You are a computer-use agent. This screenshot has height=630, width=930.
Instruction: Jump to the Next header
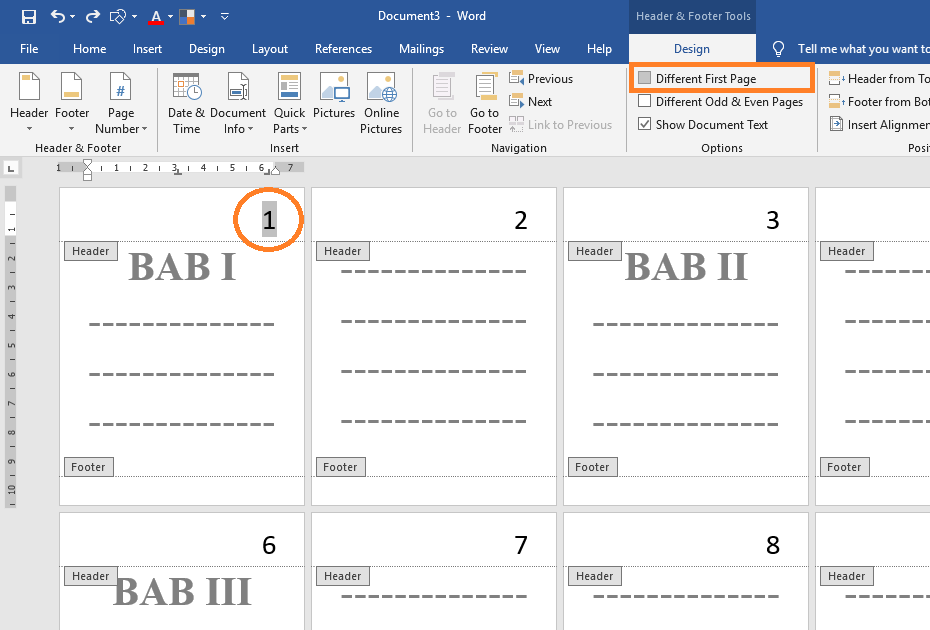click(x=531, y=101)
